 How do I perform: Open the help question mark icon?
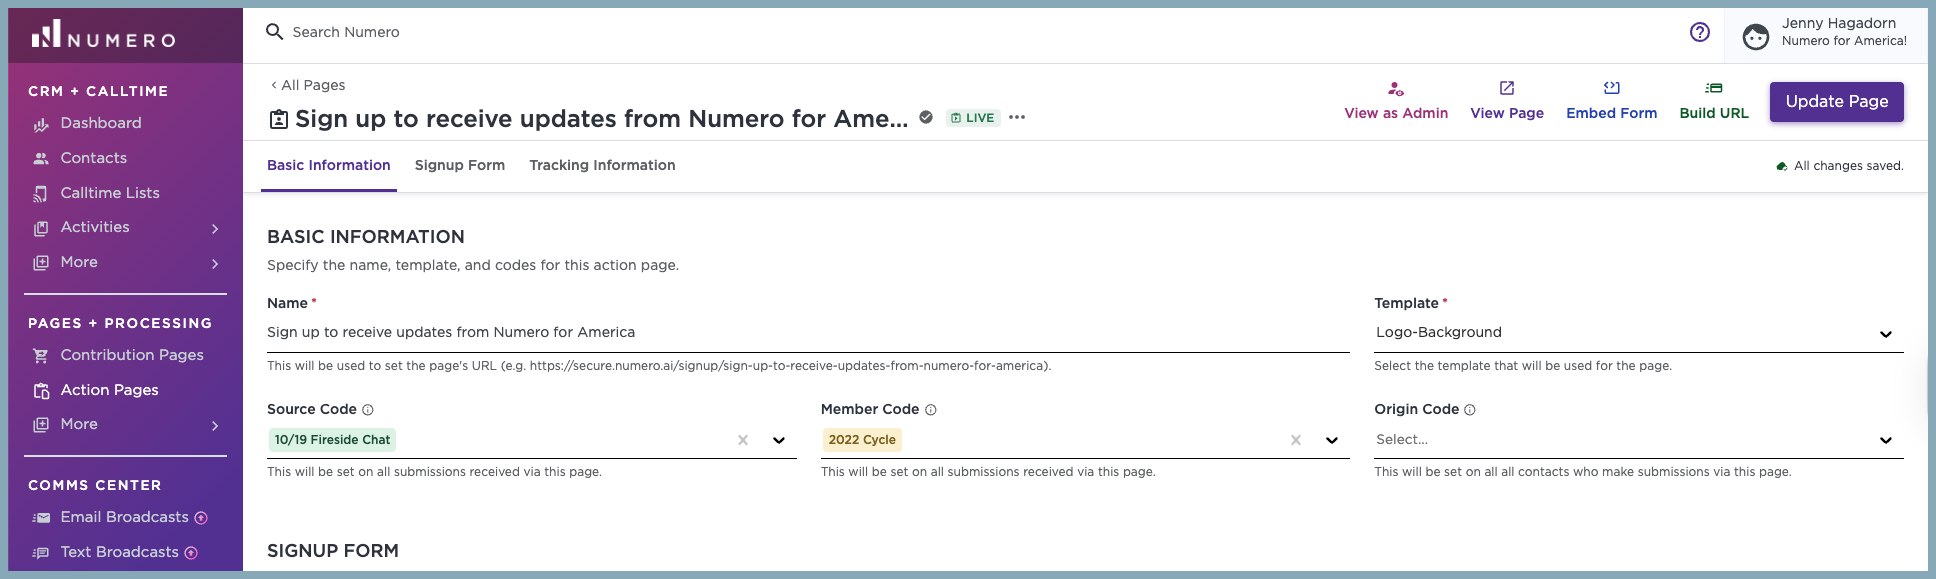1699,32
